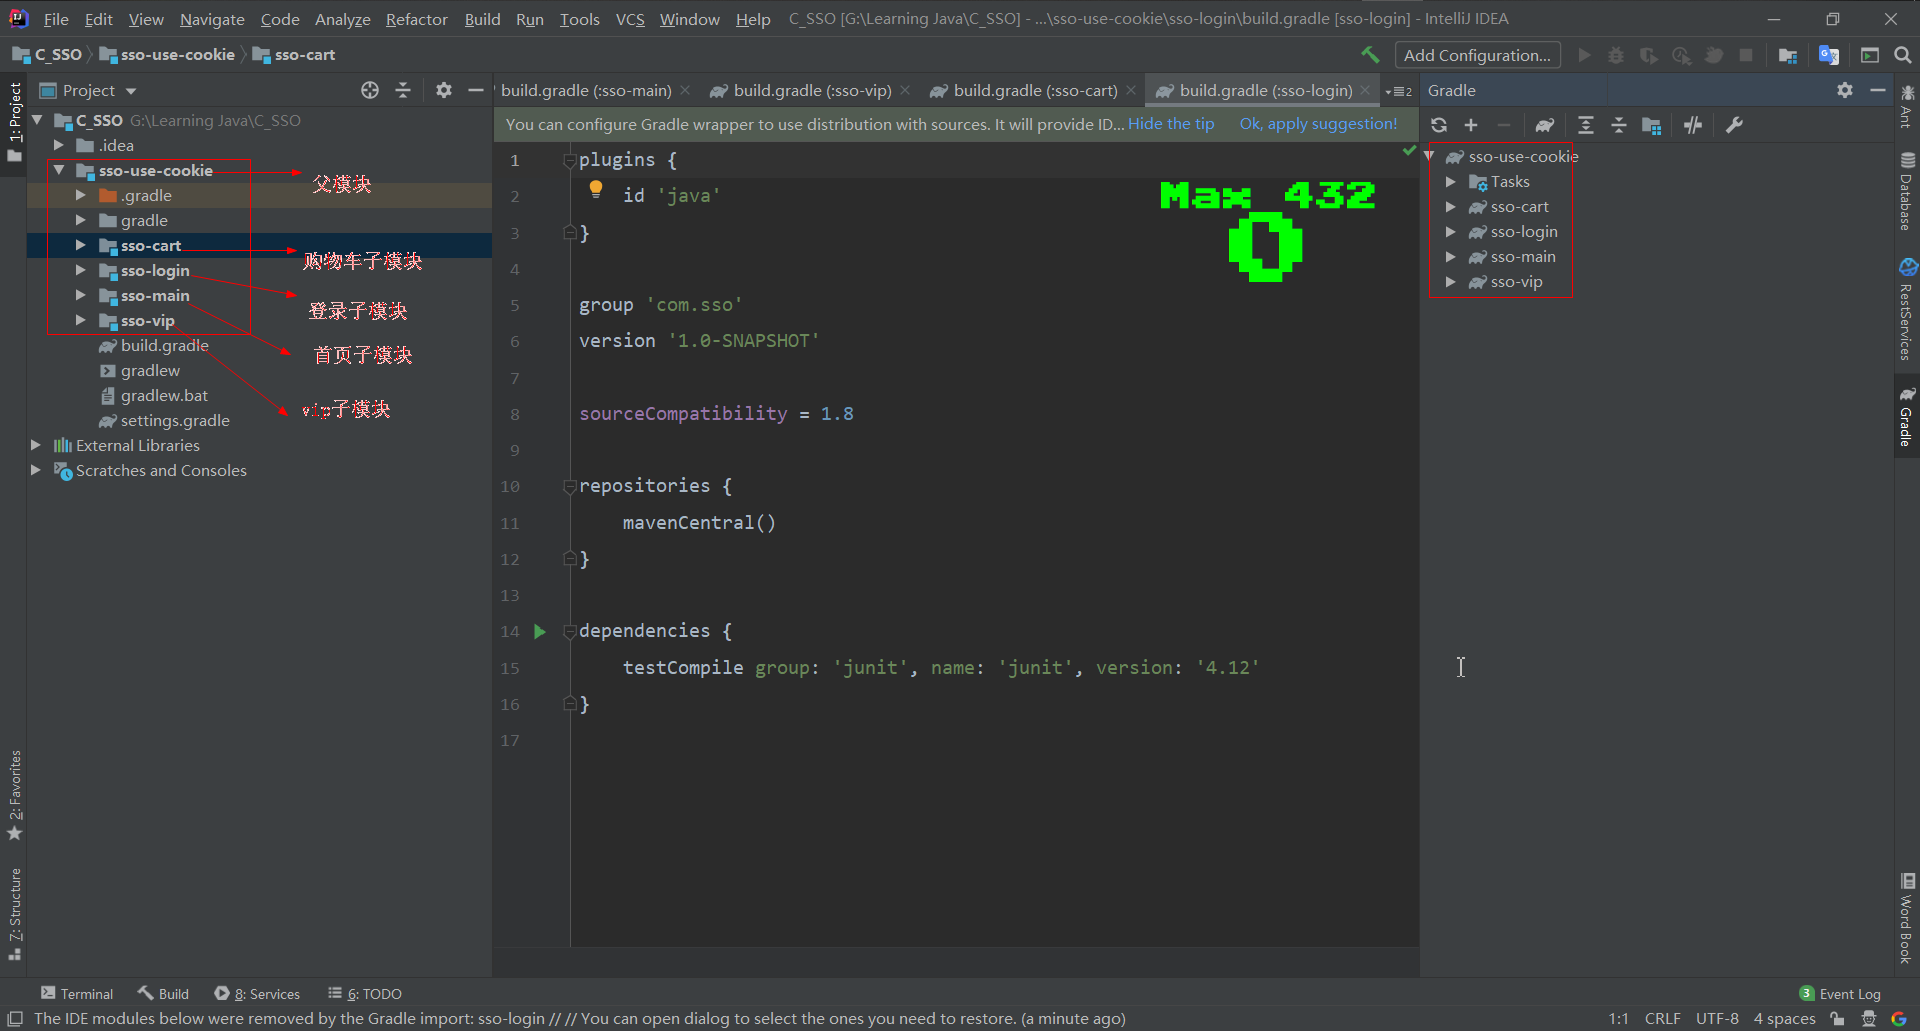Click locate file target icon in Project panel
1920x1031 pixels.
pyautogui.click(x=370, y=90)
